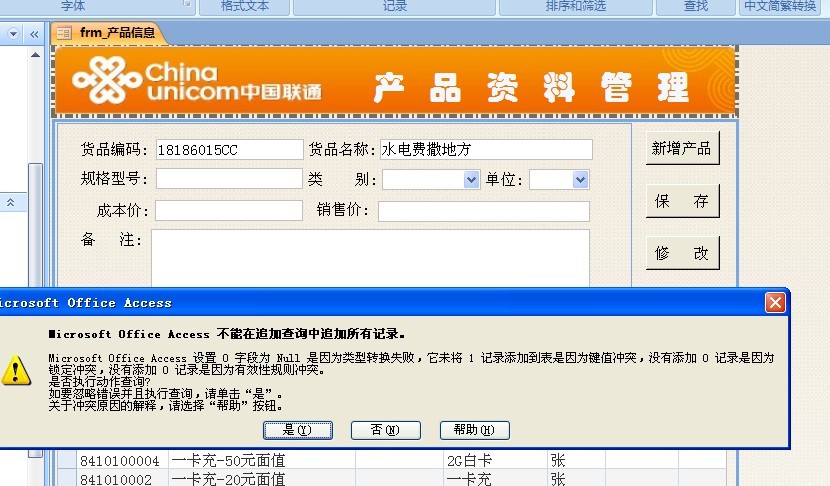Image resolution: width=830 pixels, height=486 pixels.
Task: Open the navigation pane category dropdown arrow
Action: 13,33
